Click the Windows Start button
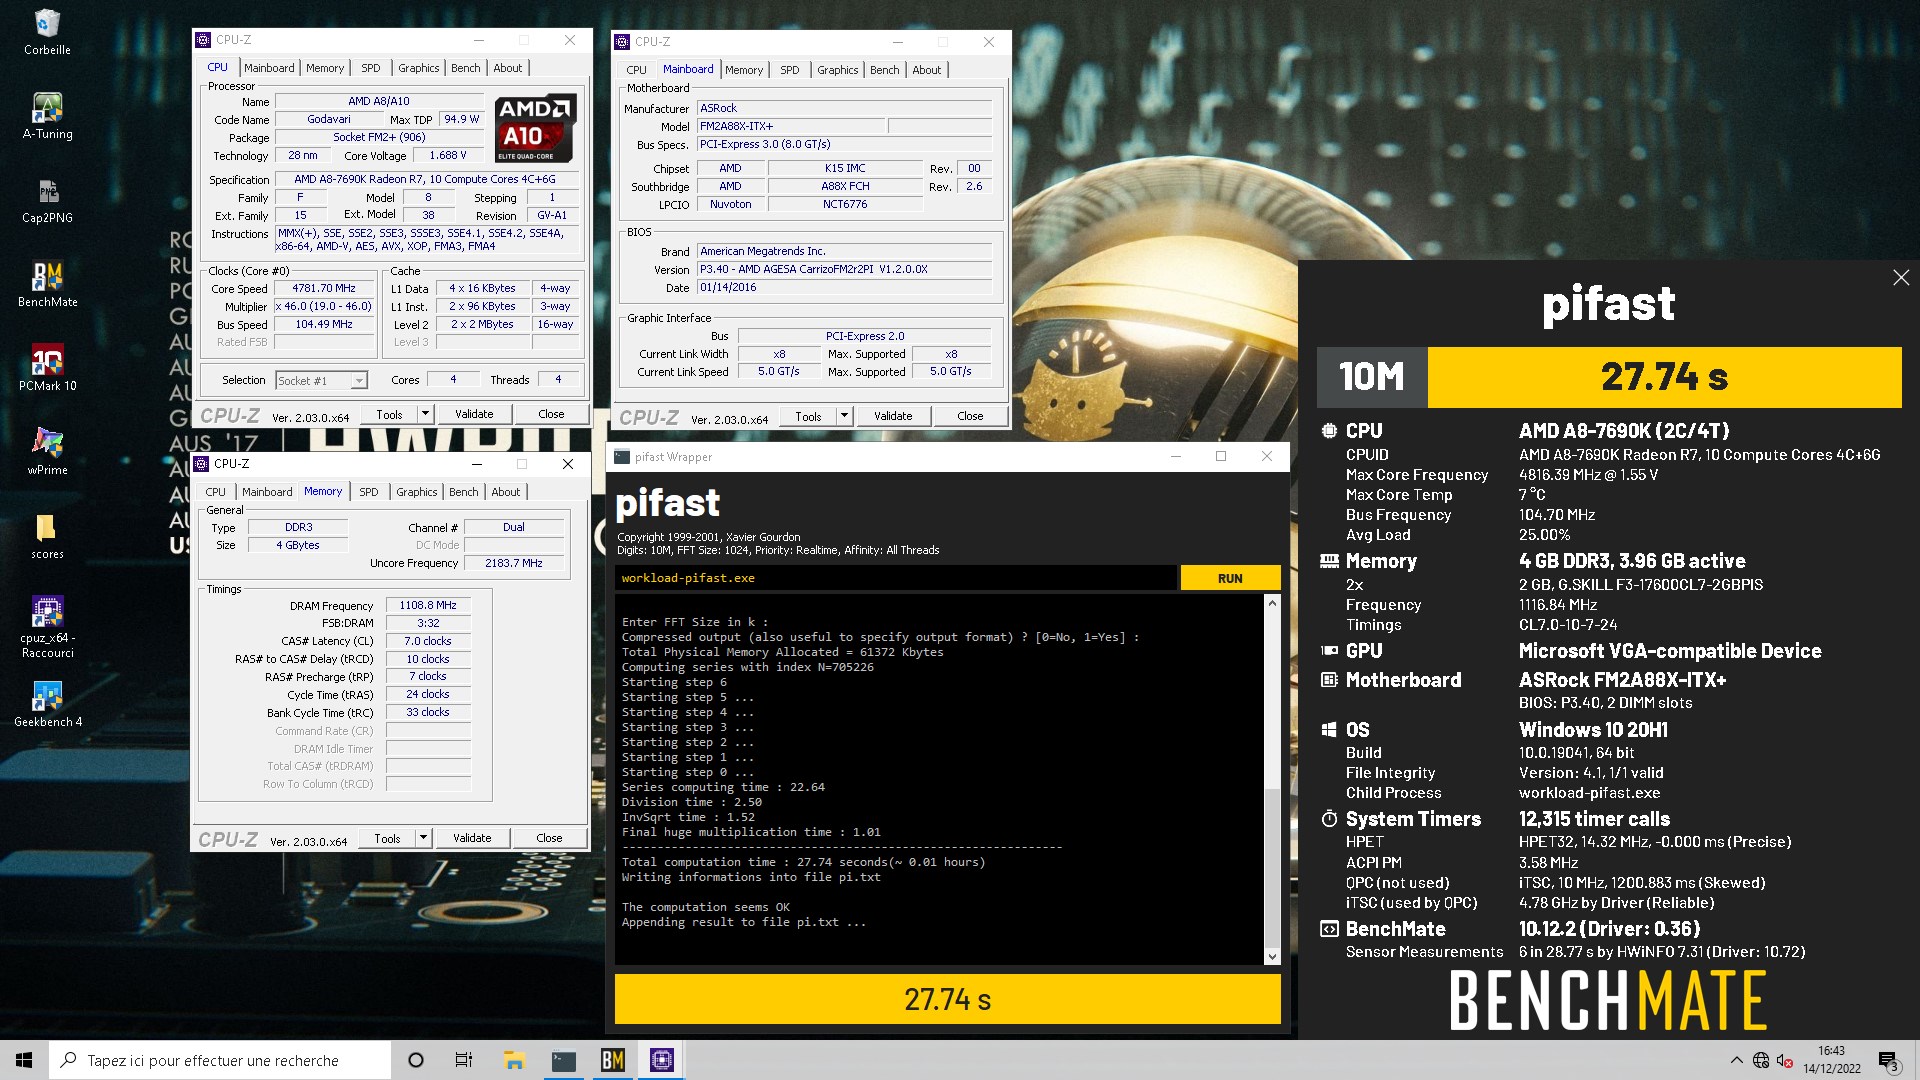Viewport: 1920px width, 1080px height. 24,1060
